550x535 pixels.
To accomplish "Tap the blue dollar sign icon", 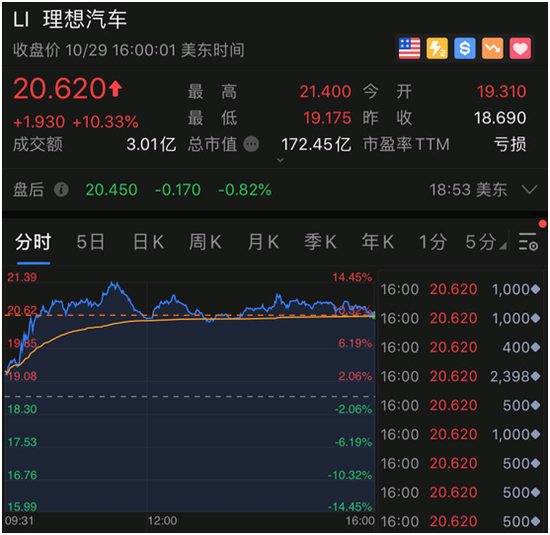I will (x=465, y=48).
